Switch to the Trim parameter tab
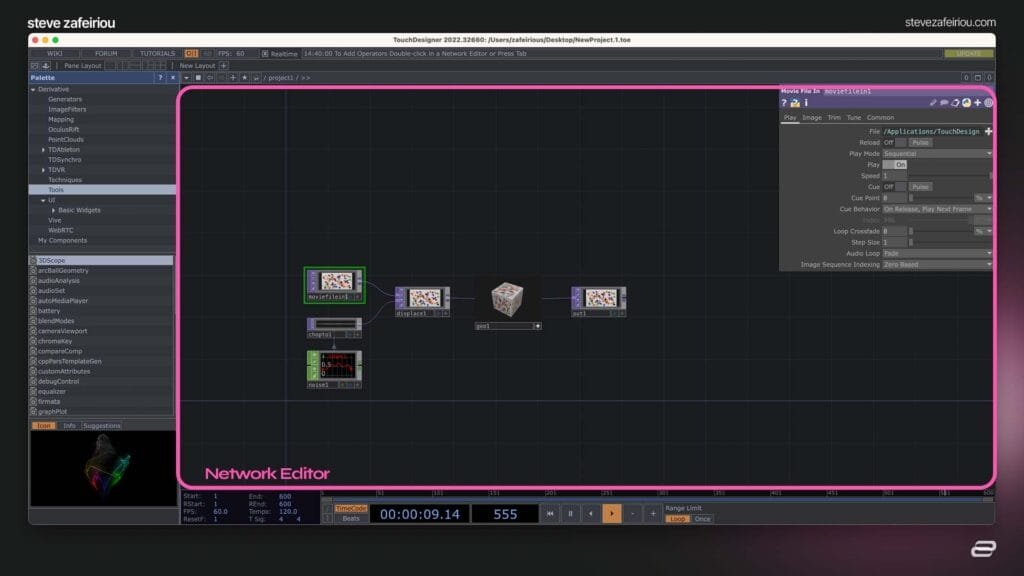Screen dimensions: 1024x576 tap(834, 118)
